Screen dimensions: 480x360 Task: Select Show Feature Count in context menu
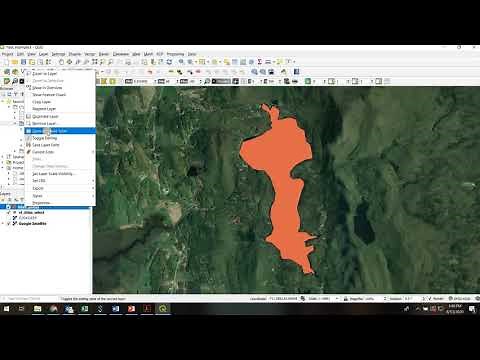[60, 95]
